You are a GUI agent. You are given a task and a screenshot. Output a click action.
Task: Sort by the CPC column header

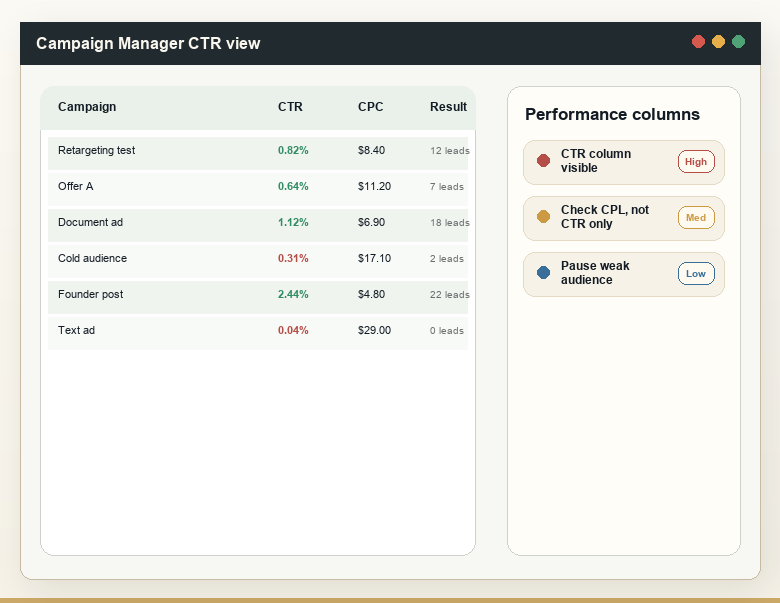point(371,107)
